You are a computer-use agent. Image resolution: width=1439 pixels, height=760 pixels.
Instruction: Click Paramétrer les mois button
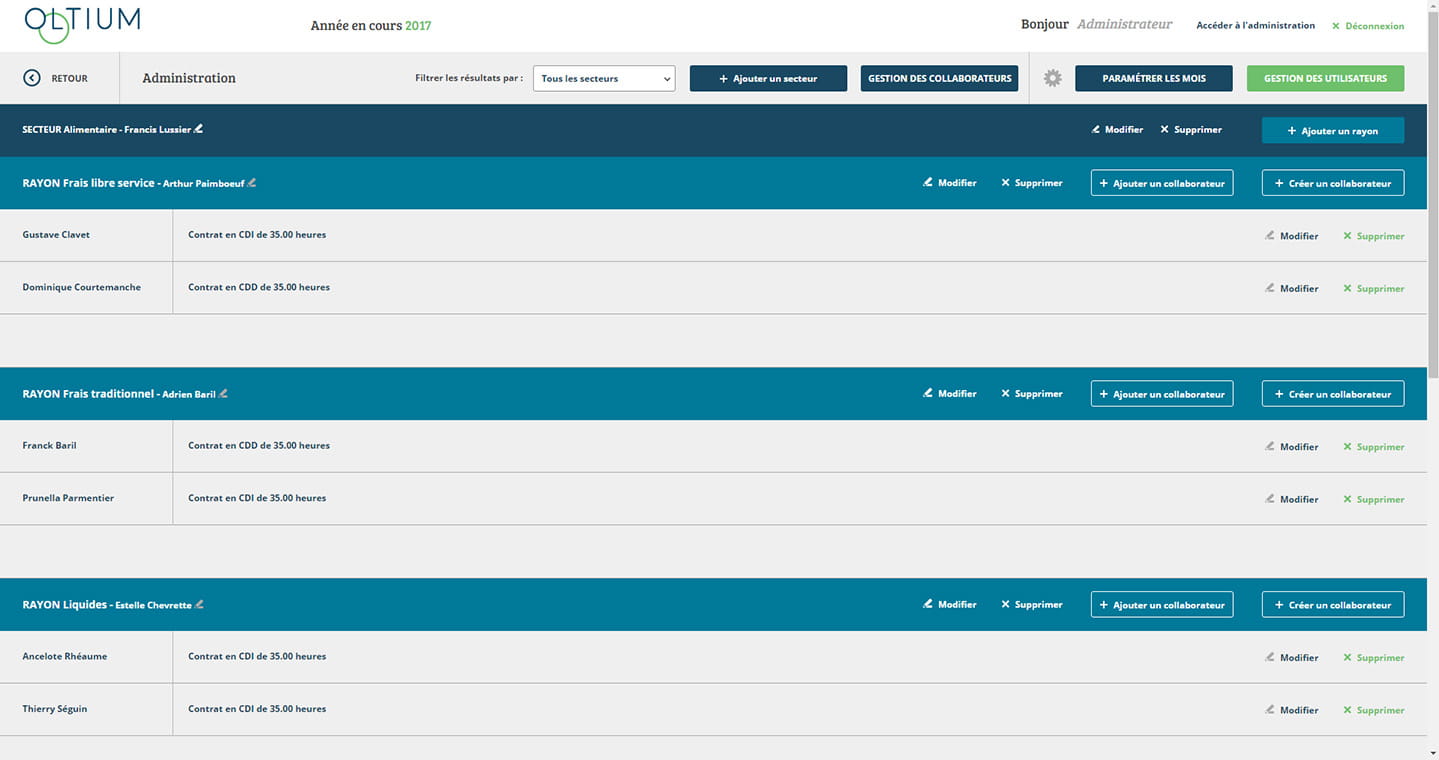pyautogui.click(x=1153, y=78)
